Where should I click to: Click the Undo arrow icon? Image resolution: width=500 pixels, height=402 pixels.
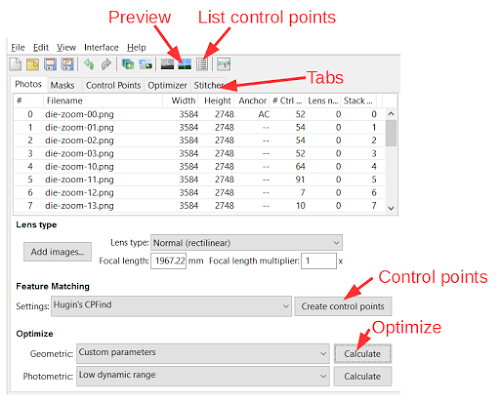tap(89, 64)
